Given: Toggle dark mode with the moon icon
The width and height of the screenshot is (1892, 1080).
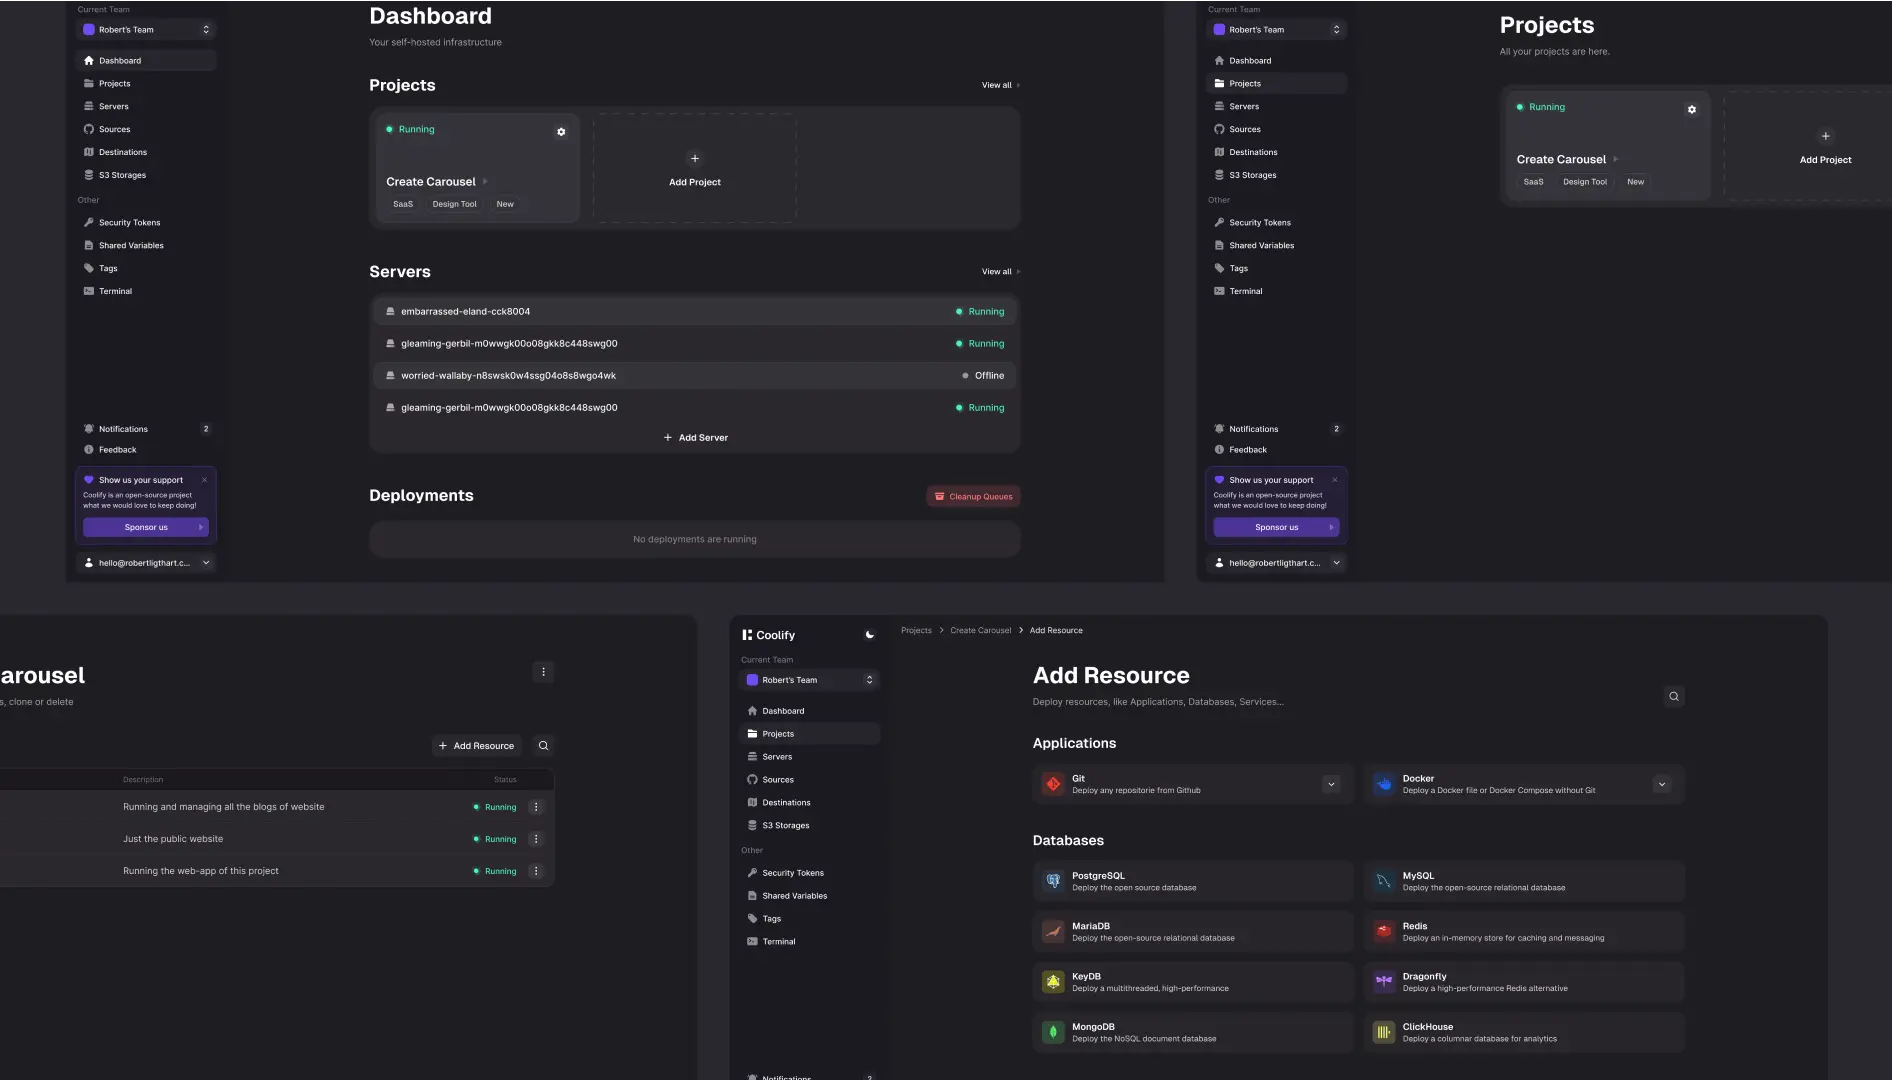Looking at the screenshot, I should [x=868, y=634].
